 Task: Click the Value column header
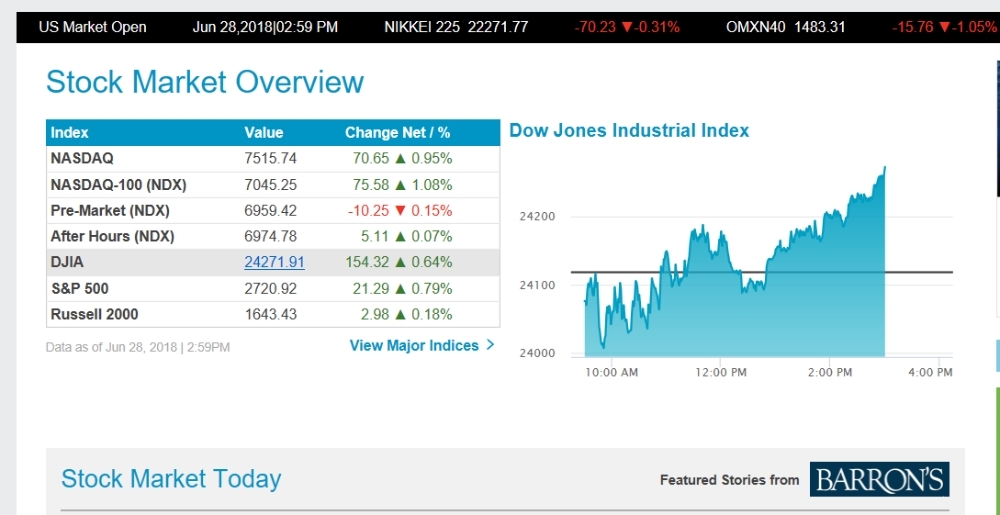click(x=264, y=132)
